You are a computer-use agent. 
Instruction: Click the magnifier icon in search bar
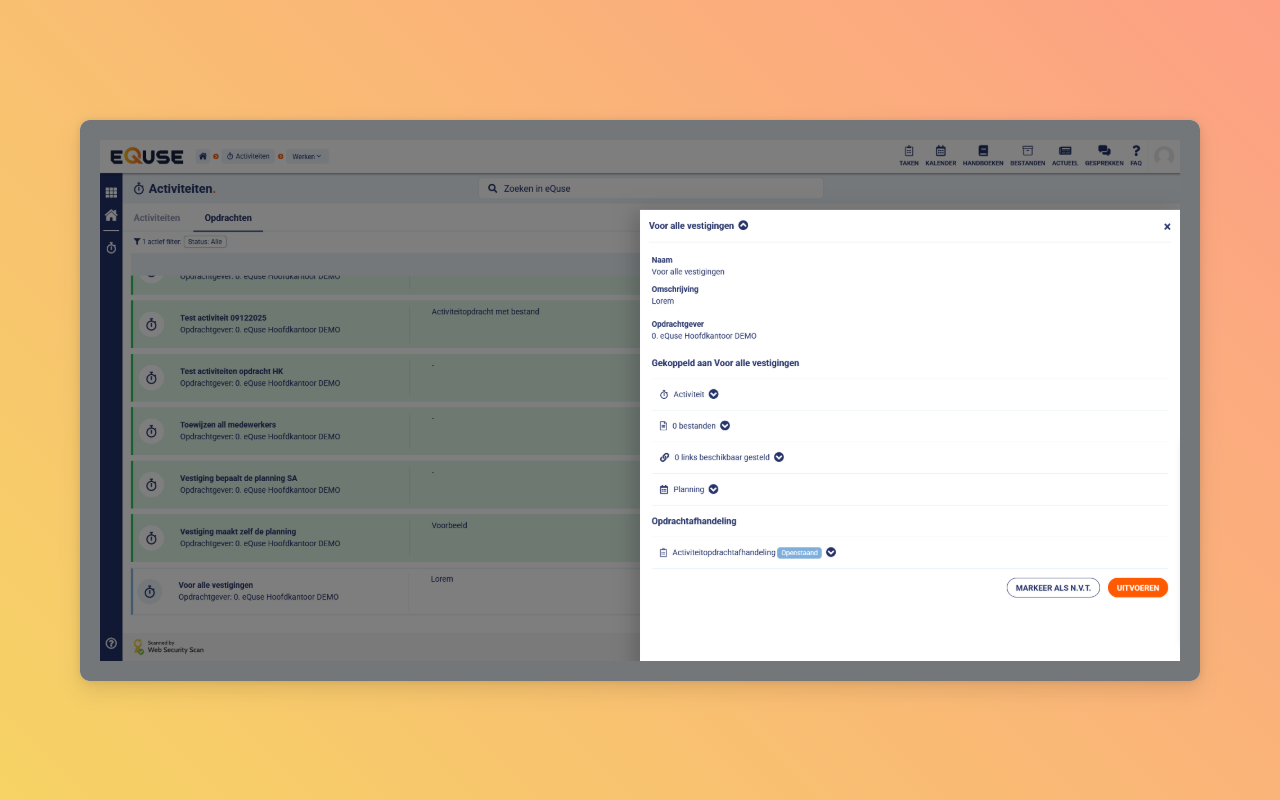point(492,188)
